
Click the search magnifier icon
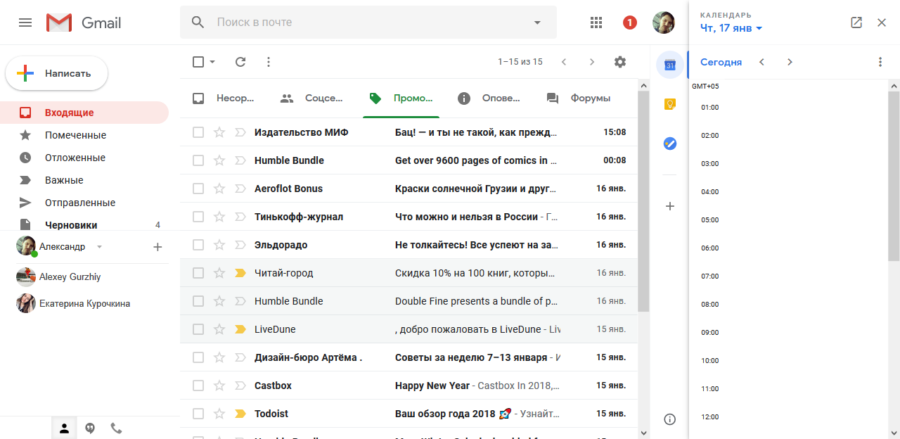pos(197,22)
